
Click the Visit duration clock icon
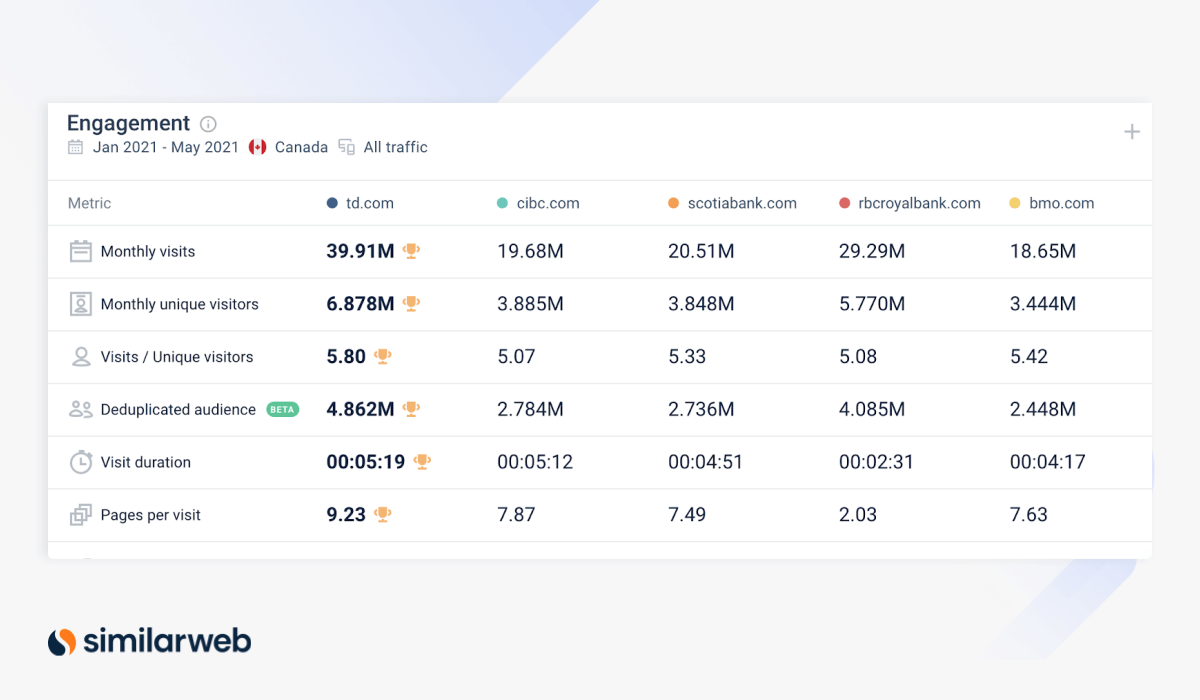tap(80, 462)
